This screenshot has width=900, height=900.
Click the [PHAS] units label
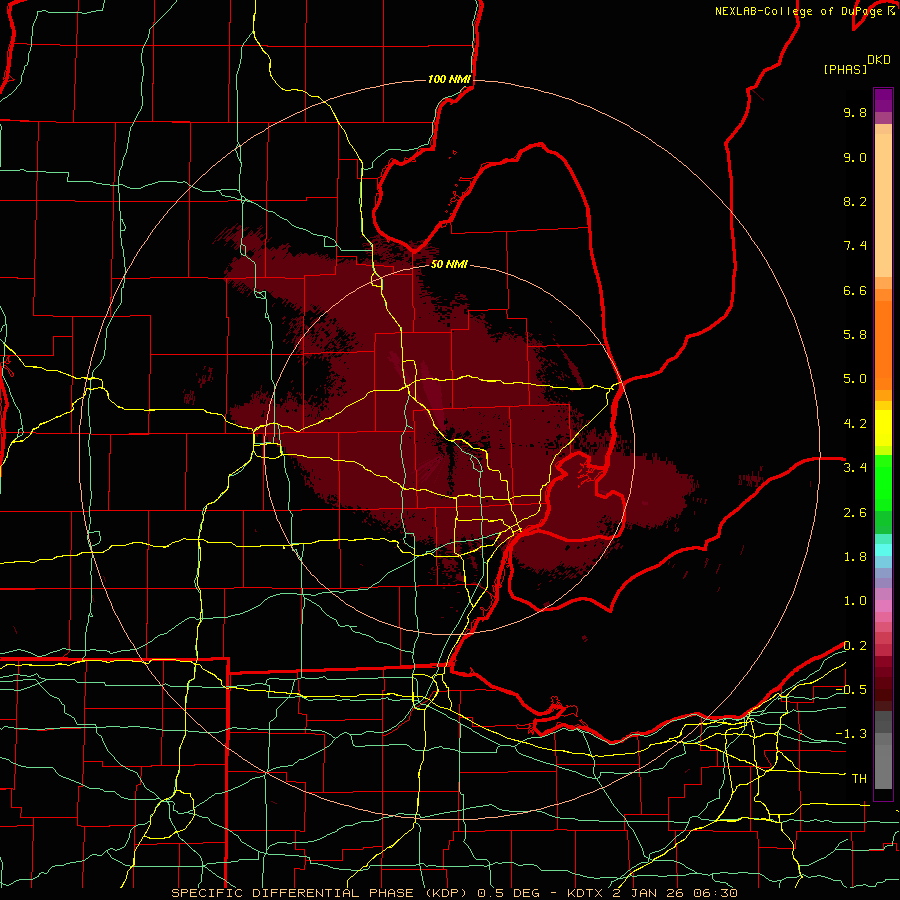845,69
